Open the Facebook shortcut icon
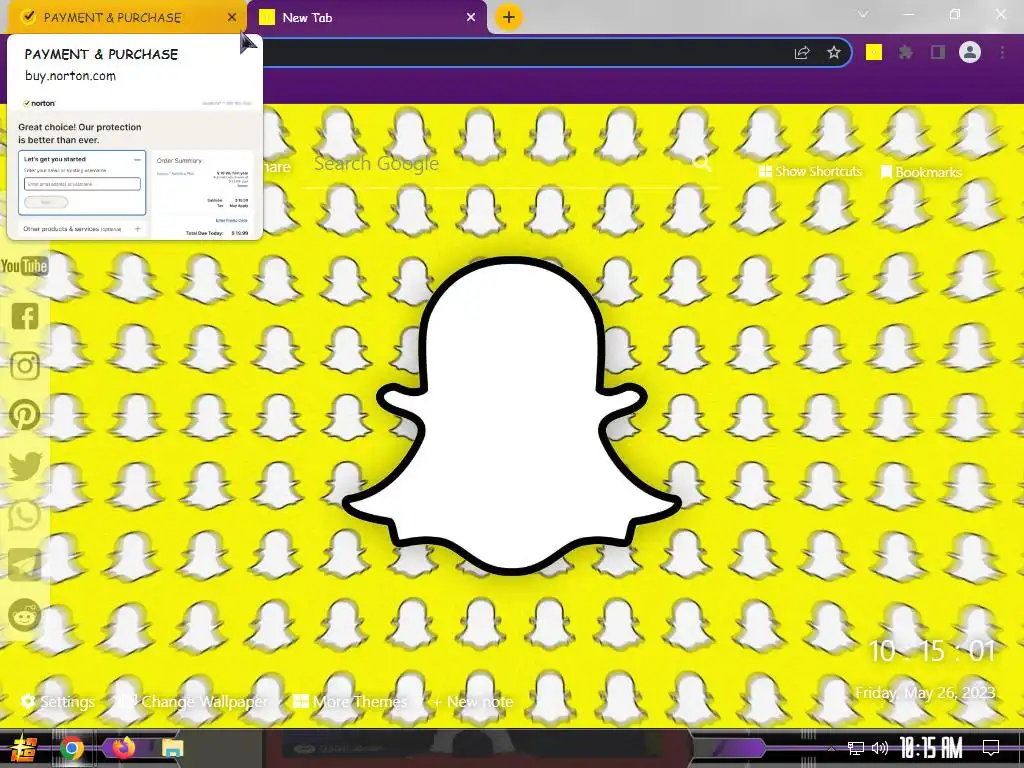 25,316
